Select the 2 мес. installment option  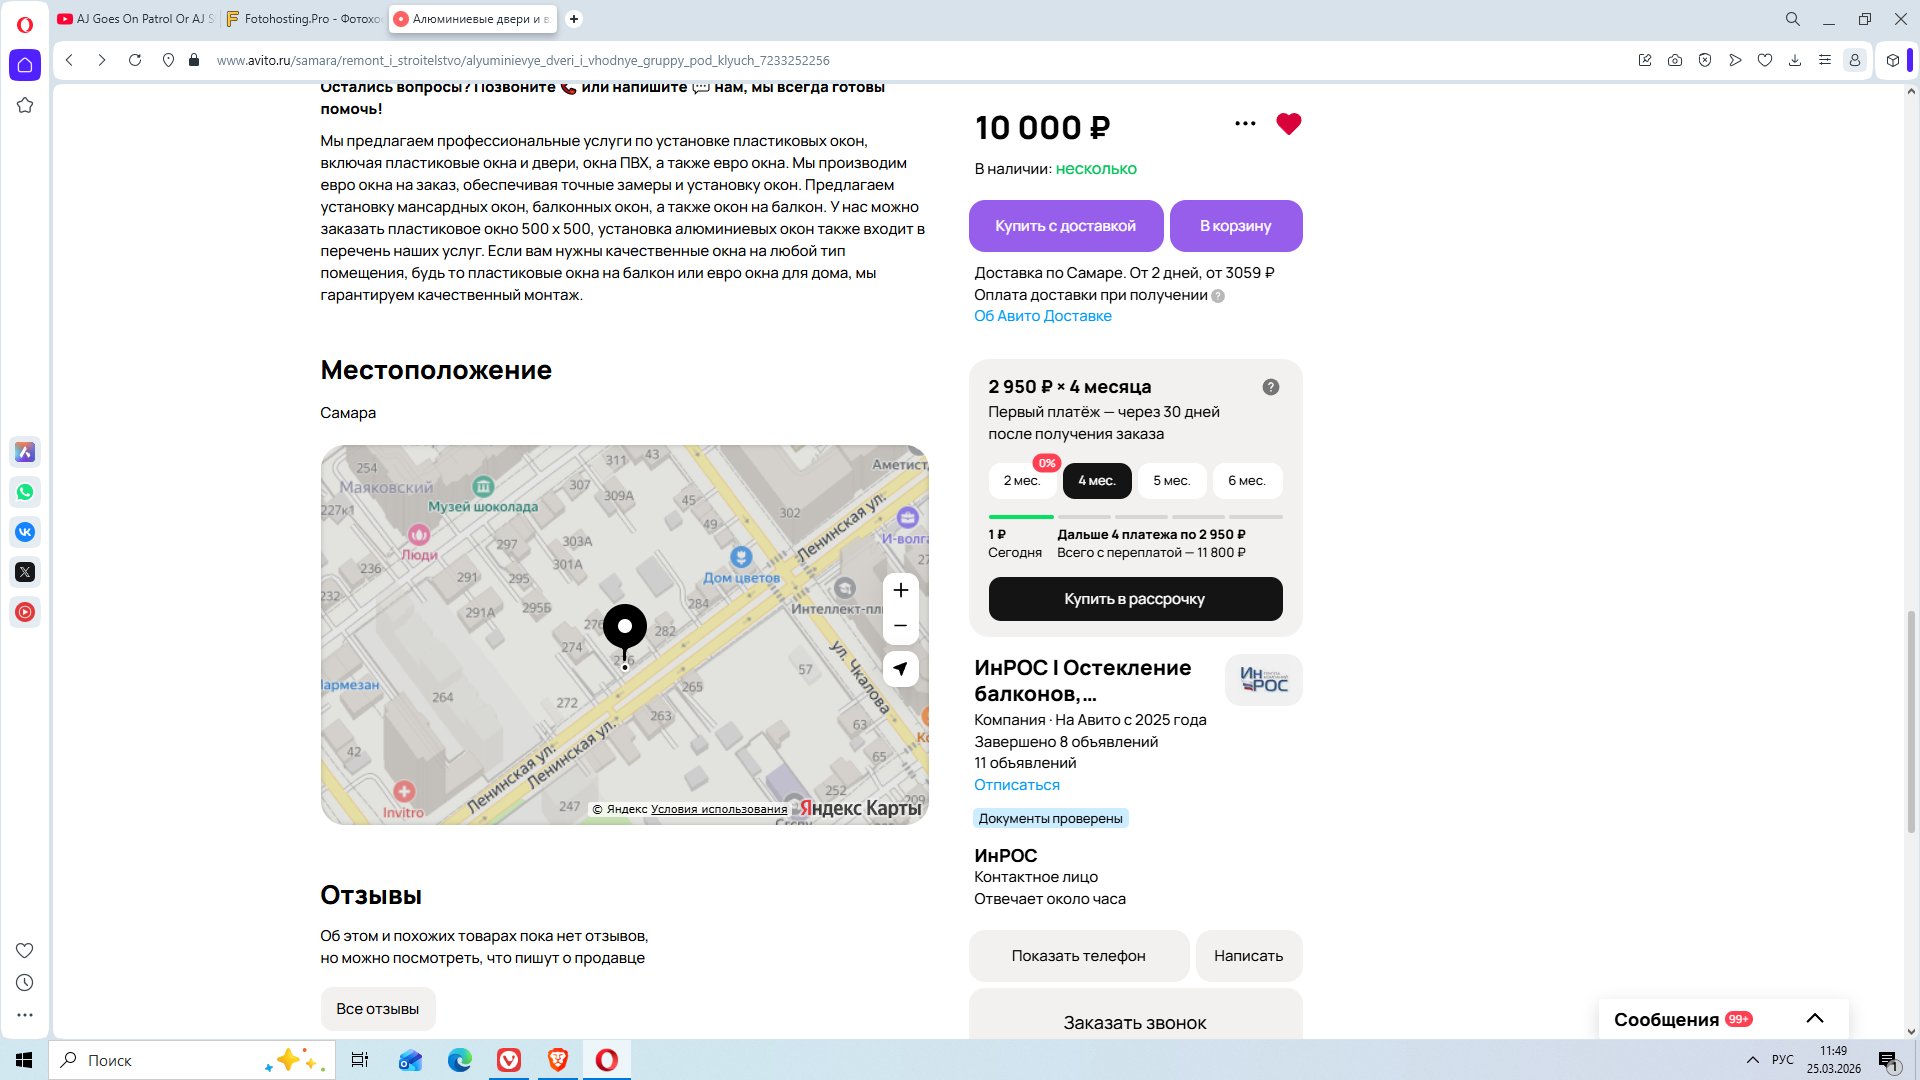click(1022, 481)
